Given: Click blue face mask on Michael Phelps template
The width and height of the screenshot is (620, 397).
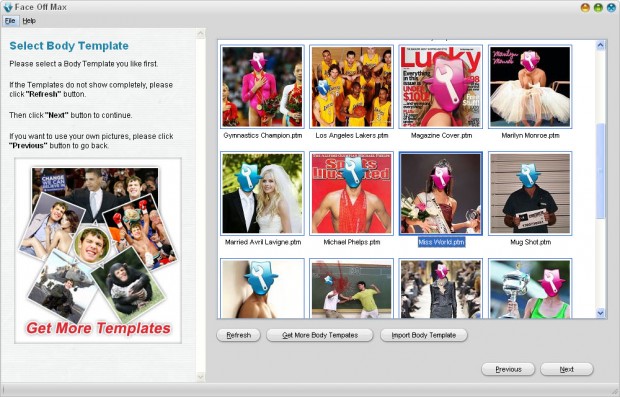Looking at the screenshot, I should 352,171.
